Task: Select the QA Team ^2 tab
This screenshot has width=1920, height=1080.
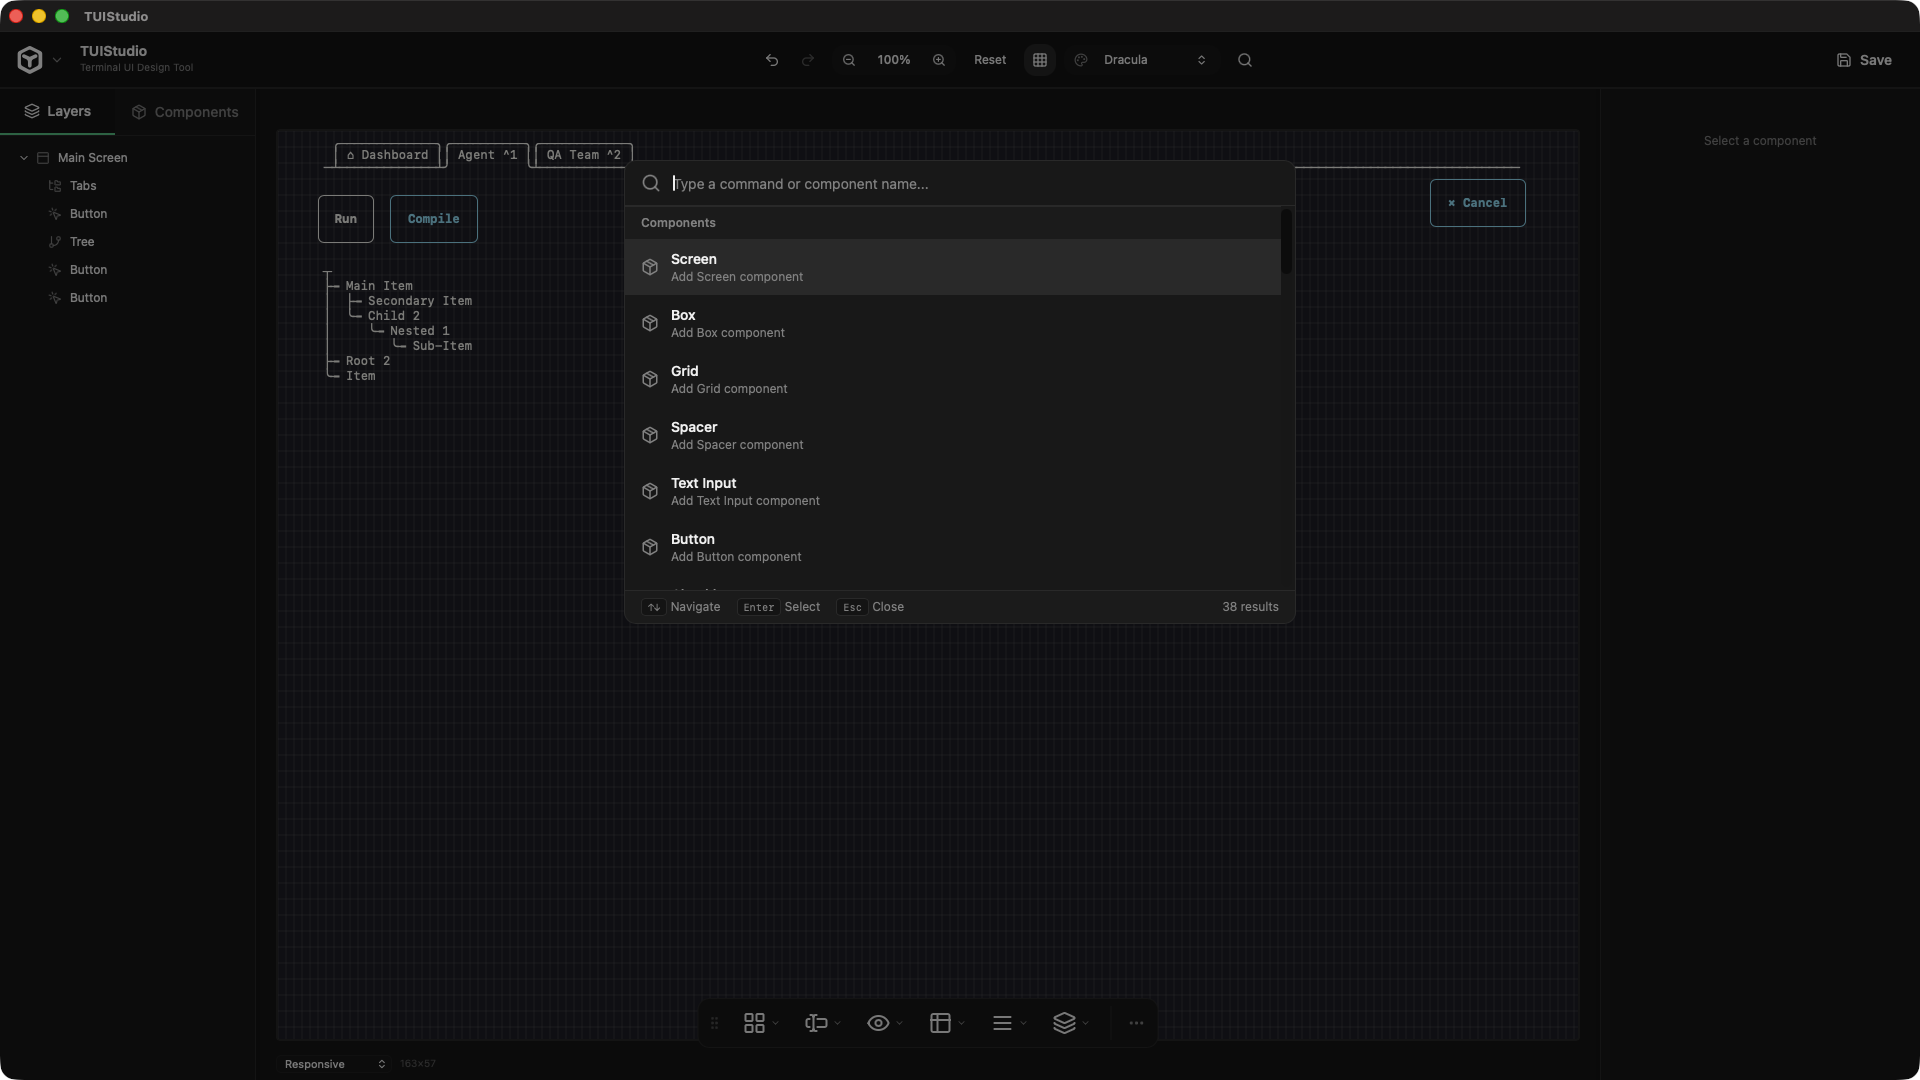Action: (x=583, y=155)
